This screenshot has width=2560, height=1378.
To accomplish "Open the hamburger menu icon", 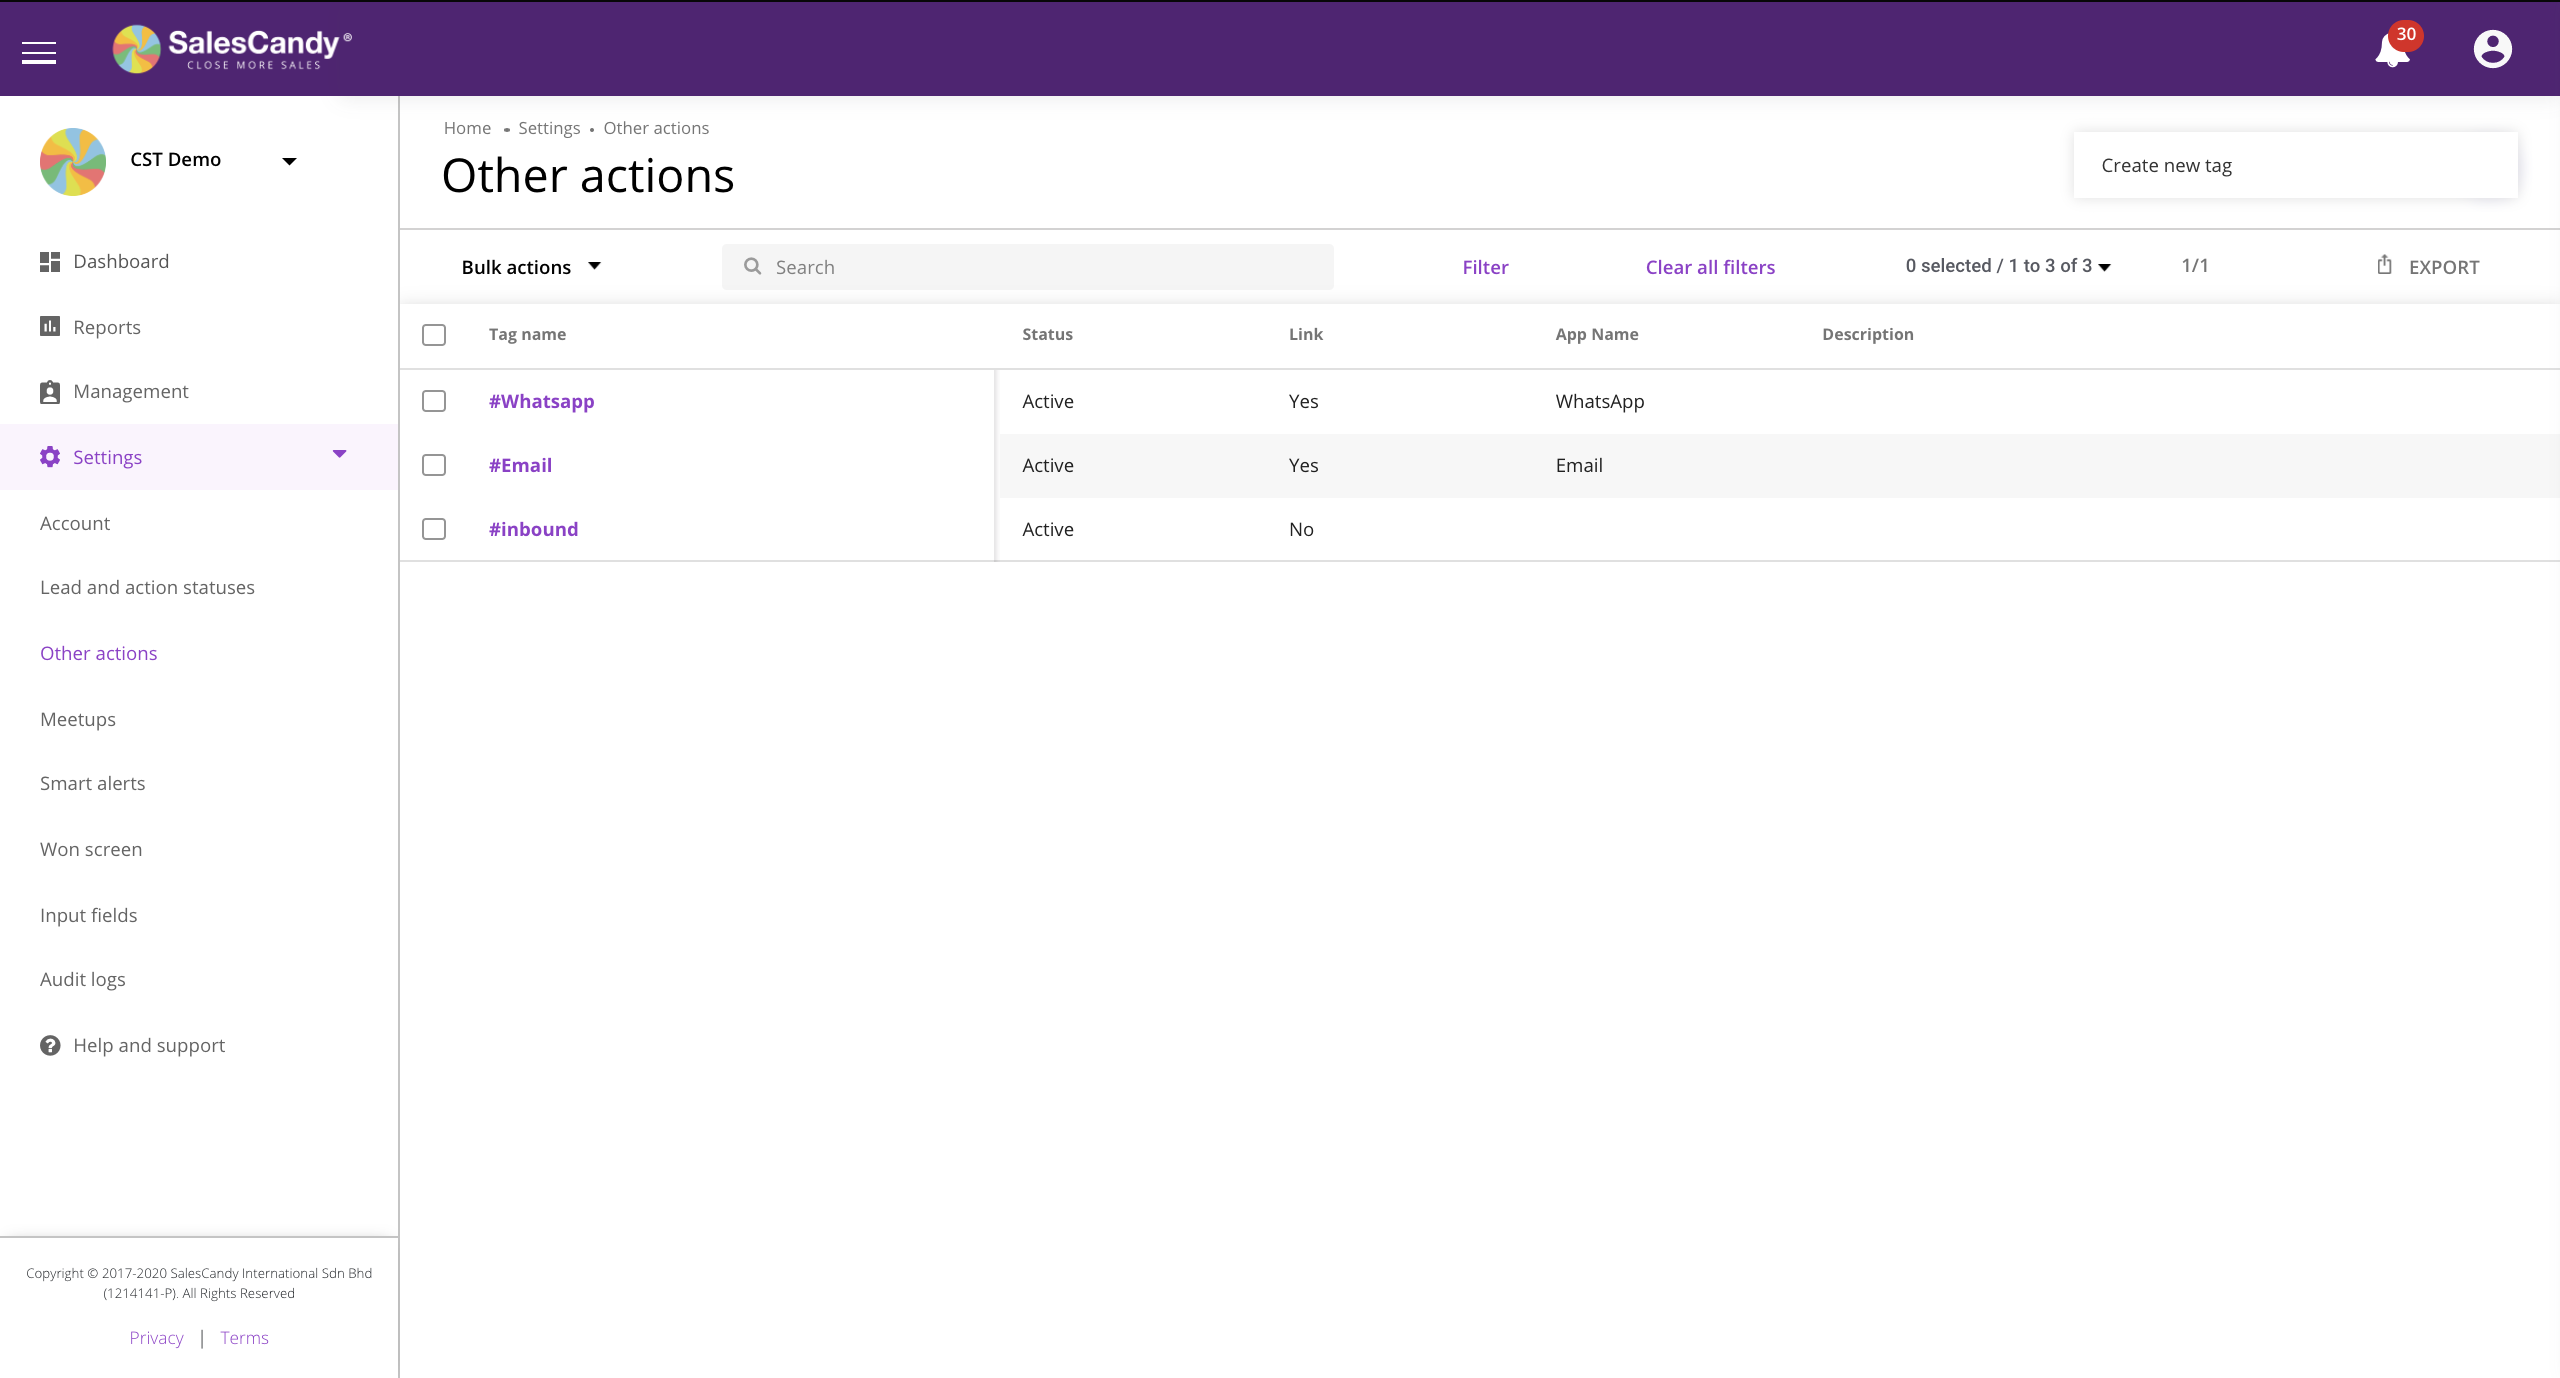I will tap(39, 52).
